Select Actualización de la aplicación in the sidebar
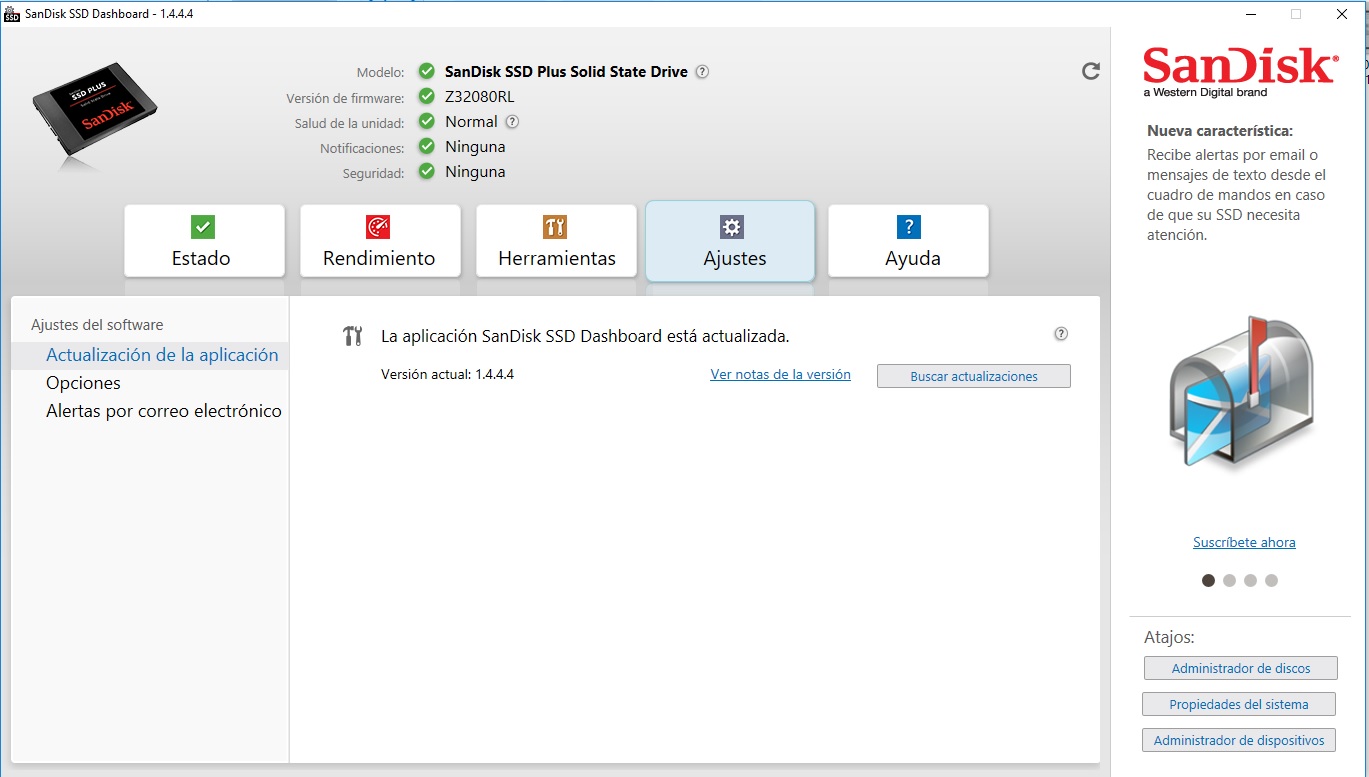This screenshot has width=1369, height=777. 150,355
